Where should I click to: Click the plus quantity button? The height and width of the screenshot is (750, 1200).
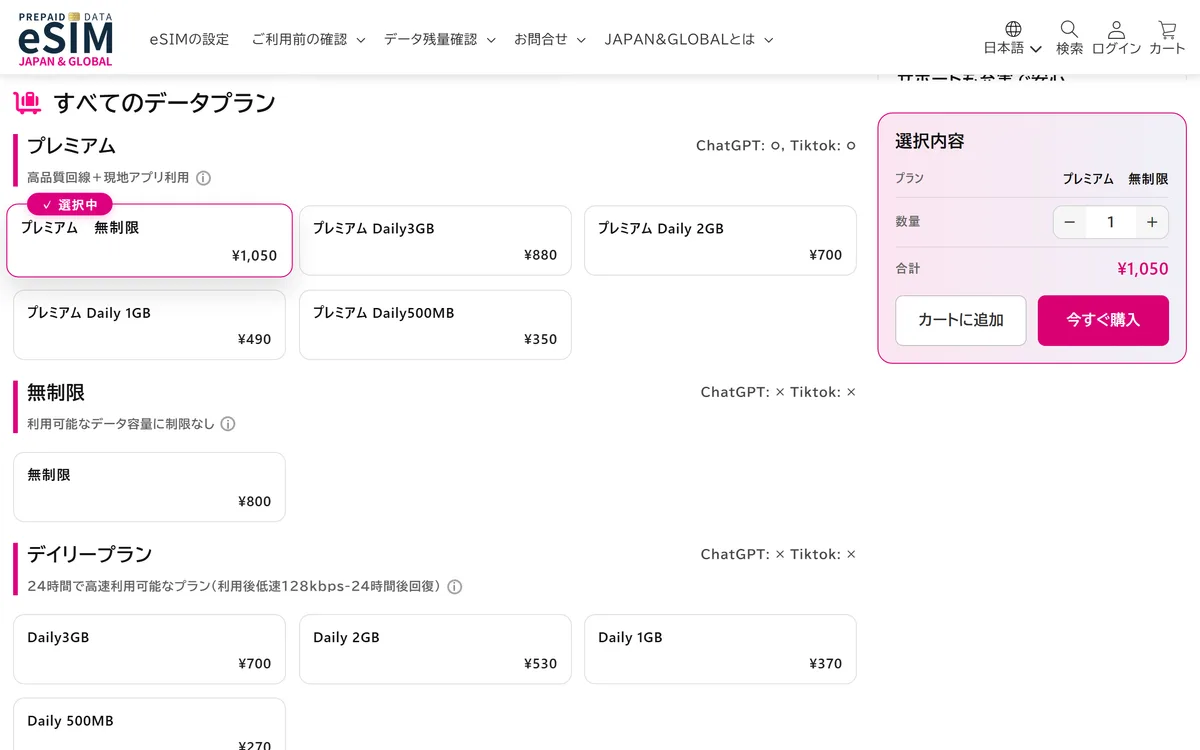(x=1152, y=222)
